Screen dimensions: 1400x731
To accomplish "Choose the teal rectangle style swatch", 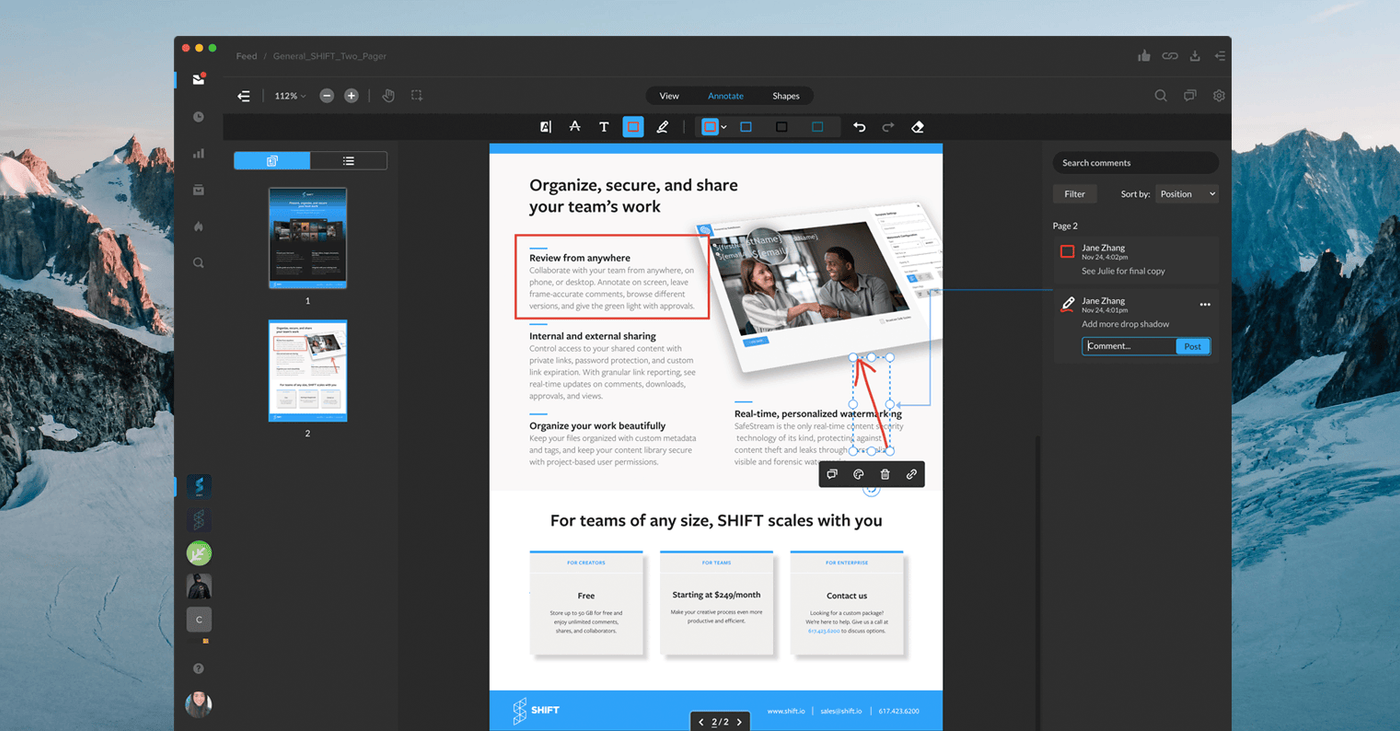I will (x=818, y=127).
